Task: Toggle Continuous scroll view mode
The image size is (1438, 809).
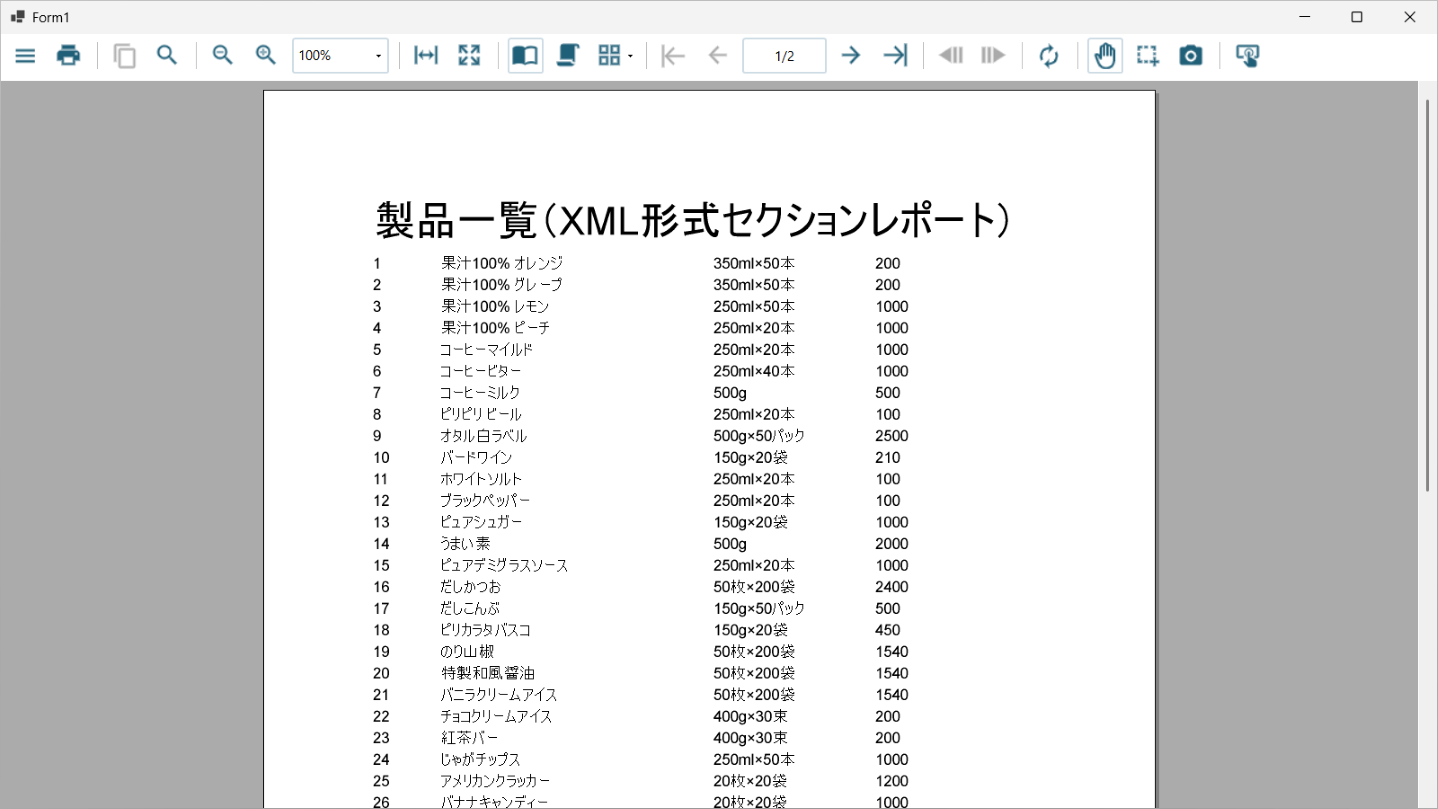Action: click(568, 56)
